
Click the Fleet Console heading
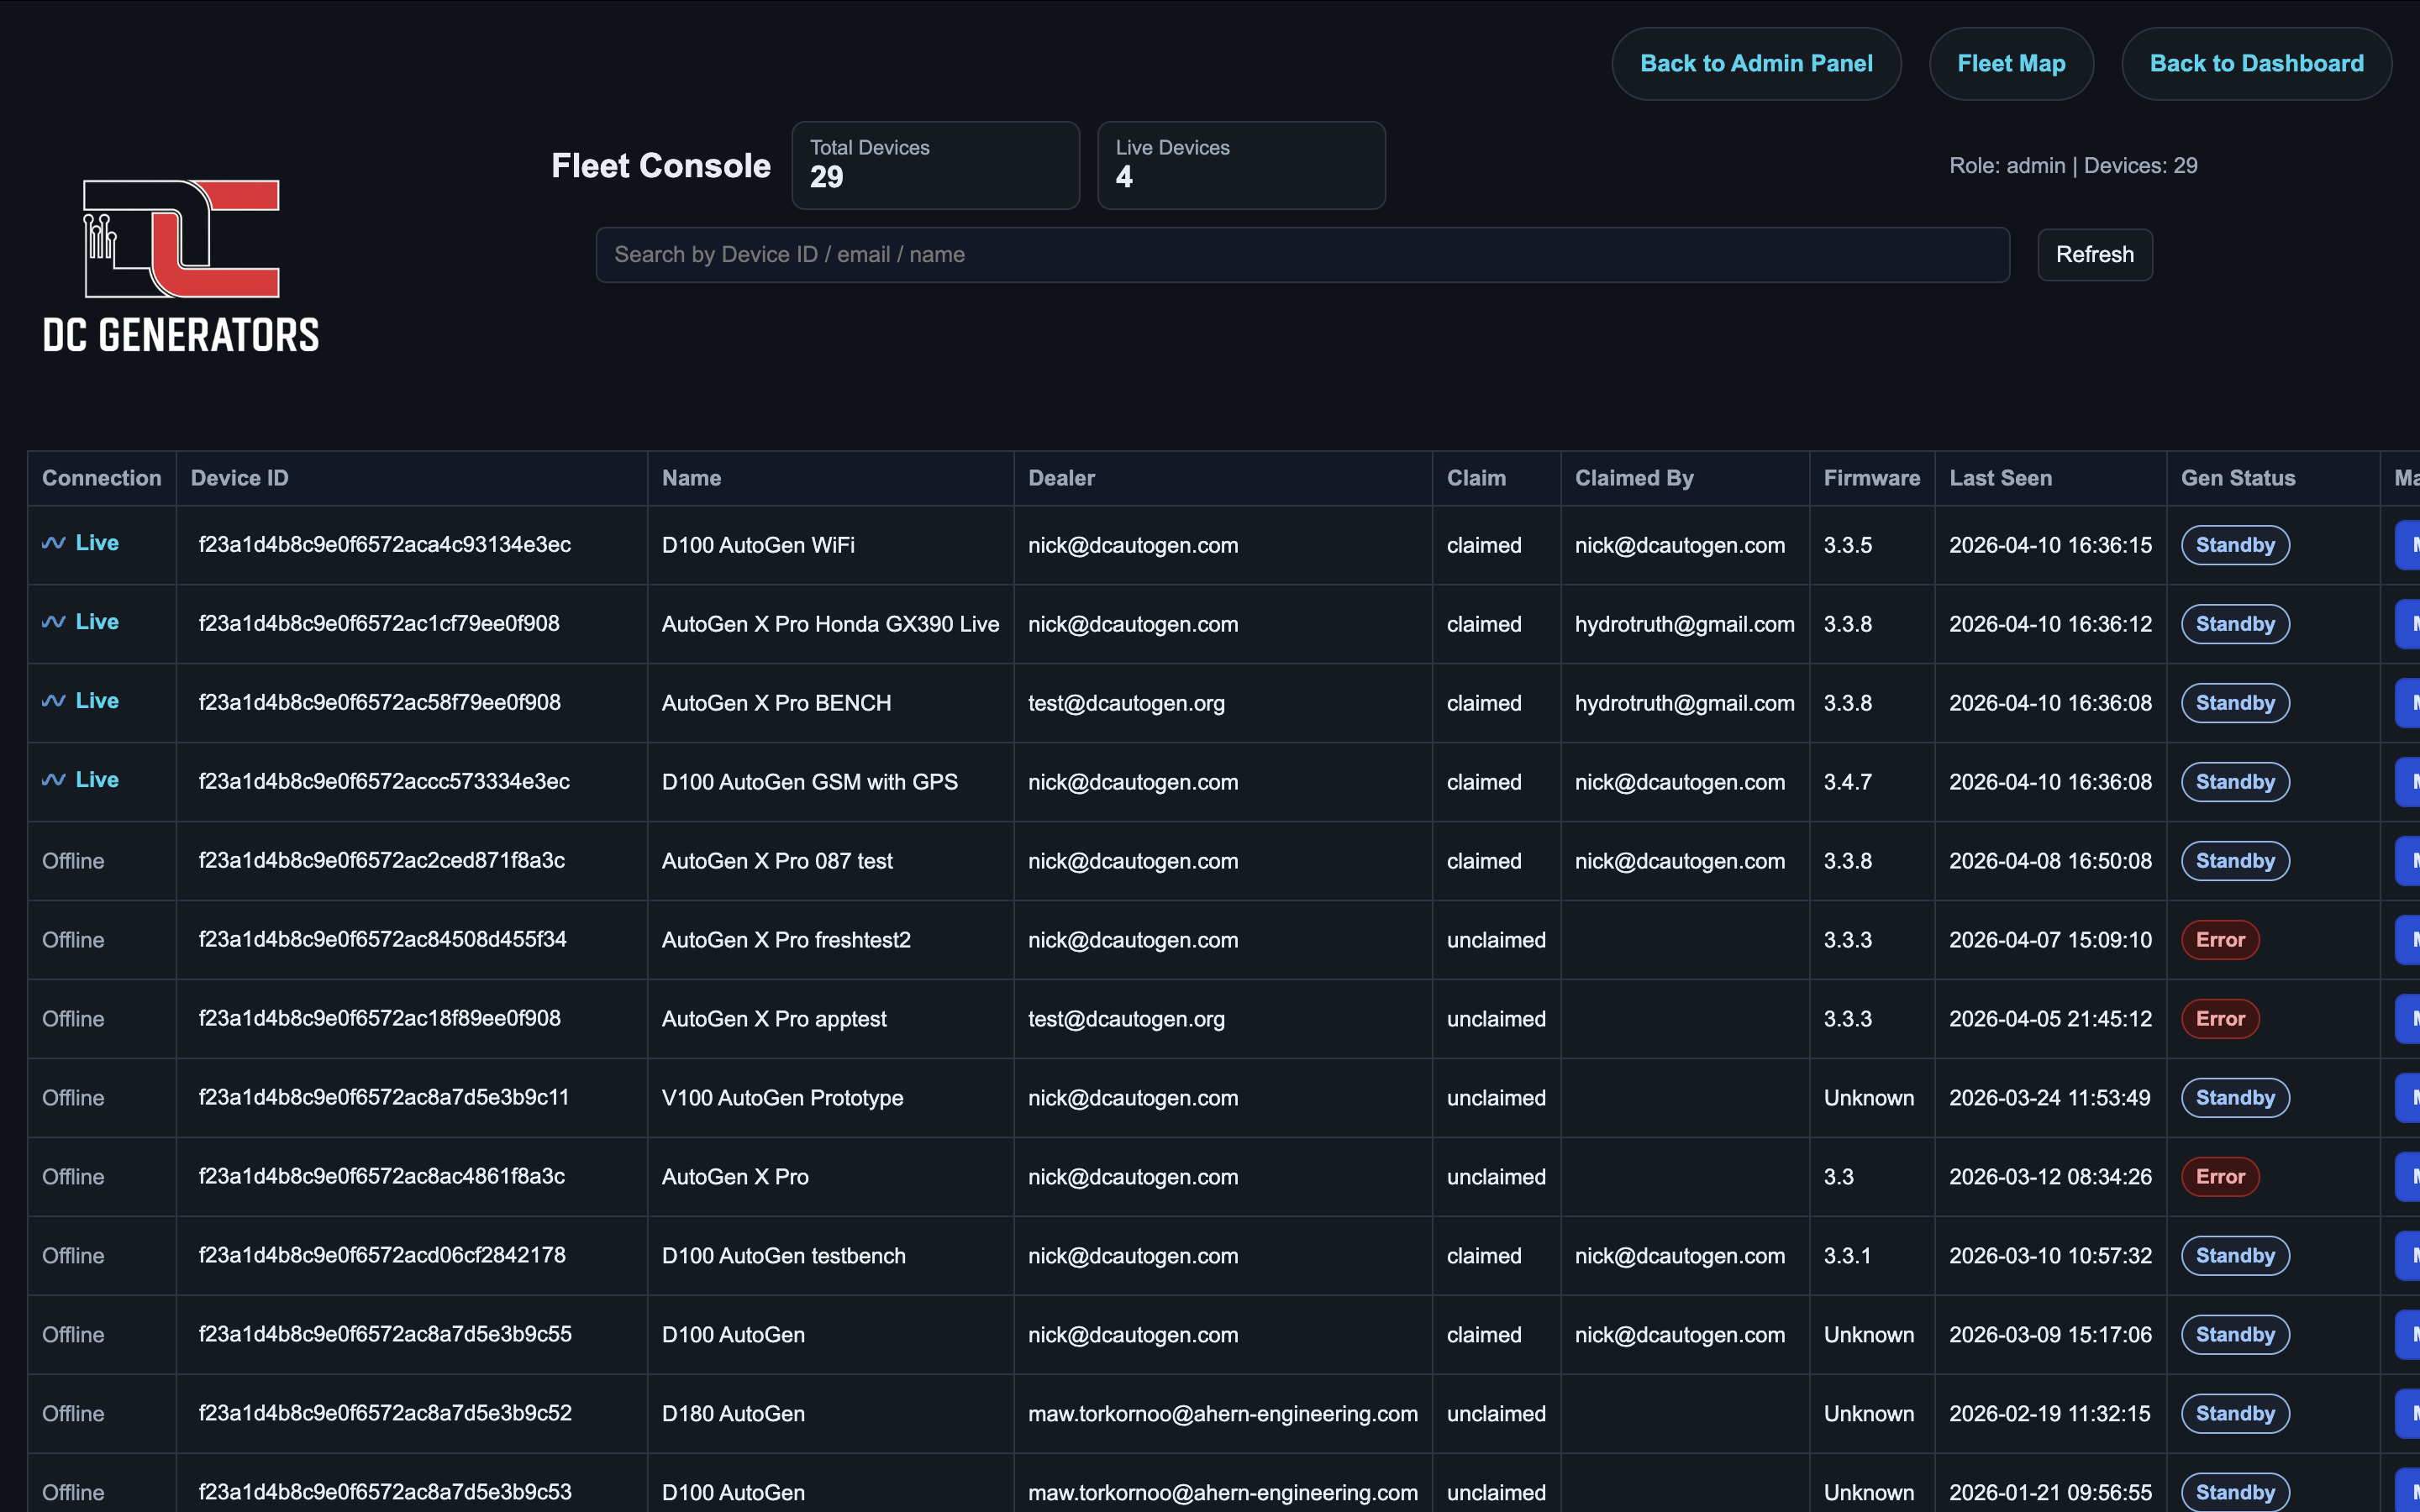(x=661, y=166)
